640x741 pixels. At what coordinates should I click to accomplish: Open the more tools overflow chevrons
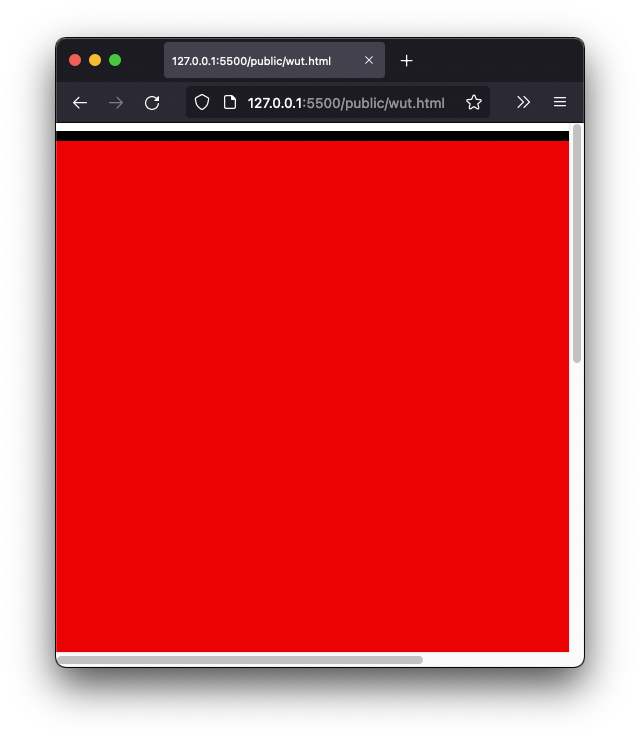click(x=523, y=102)
